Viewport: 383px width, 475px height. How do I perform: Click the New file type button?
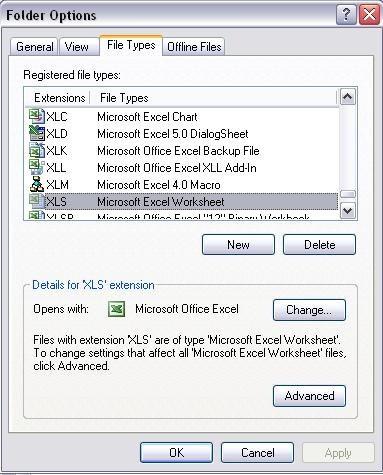(x=238, y=245)
